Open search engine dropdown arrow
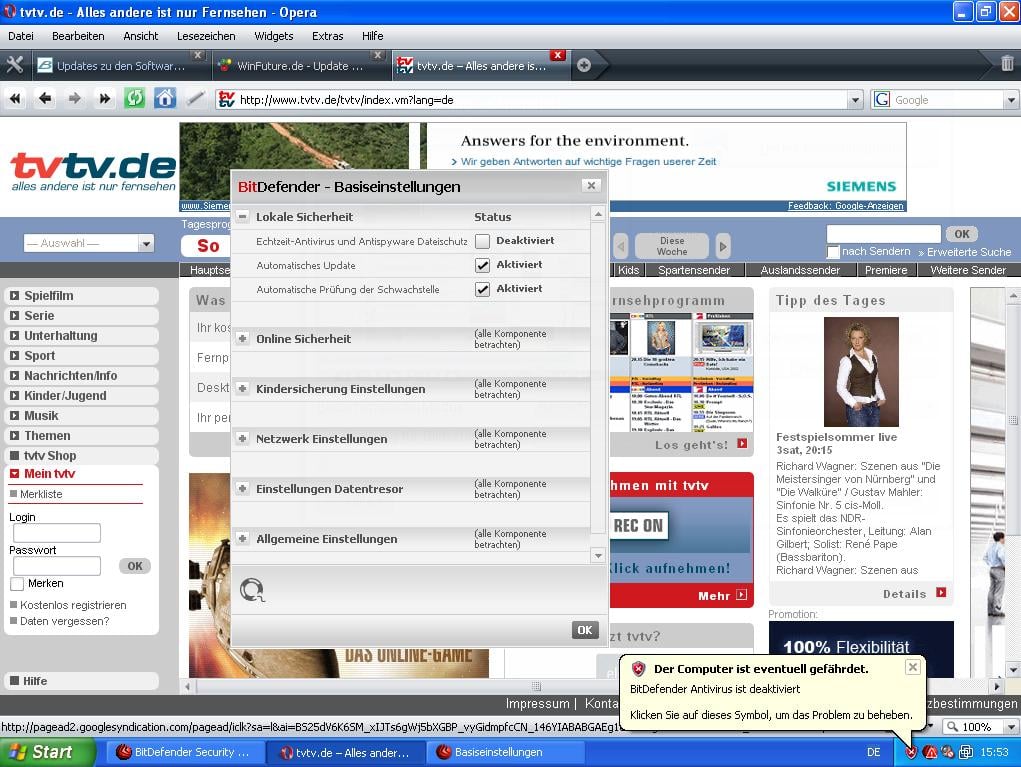The image size is (1021, 767). (1011, 100)
